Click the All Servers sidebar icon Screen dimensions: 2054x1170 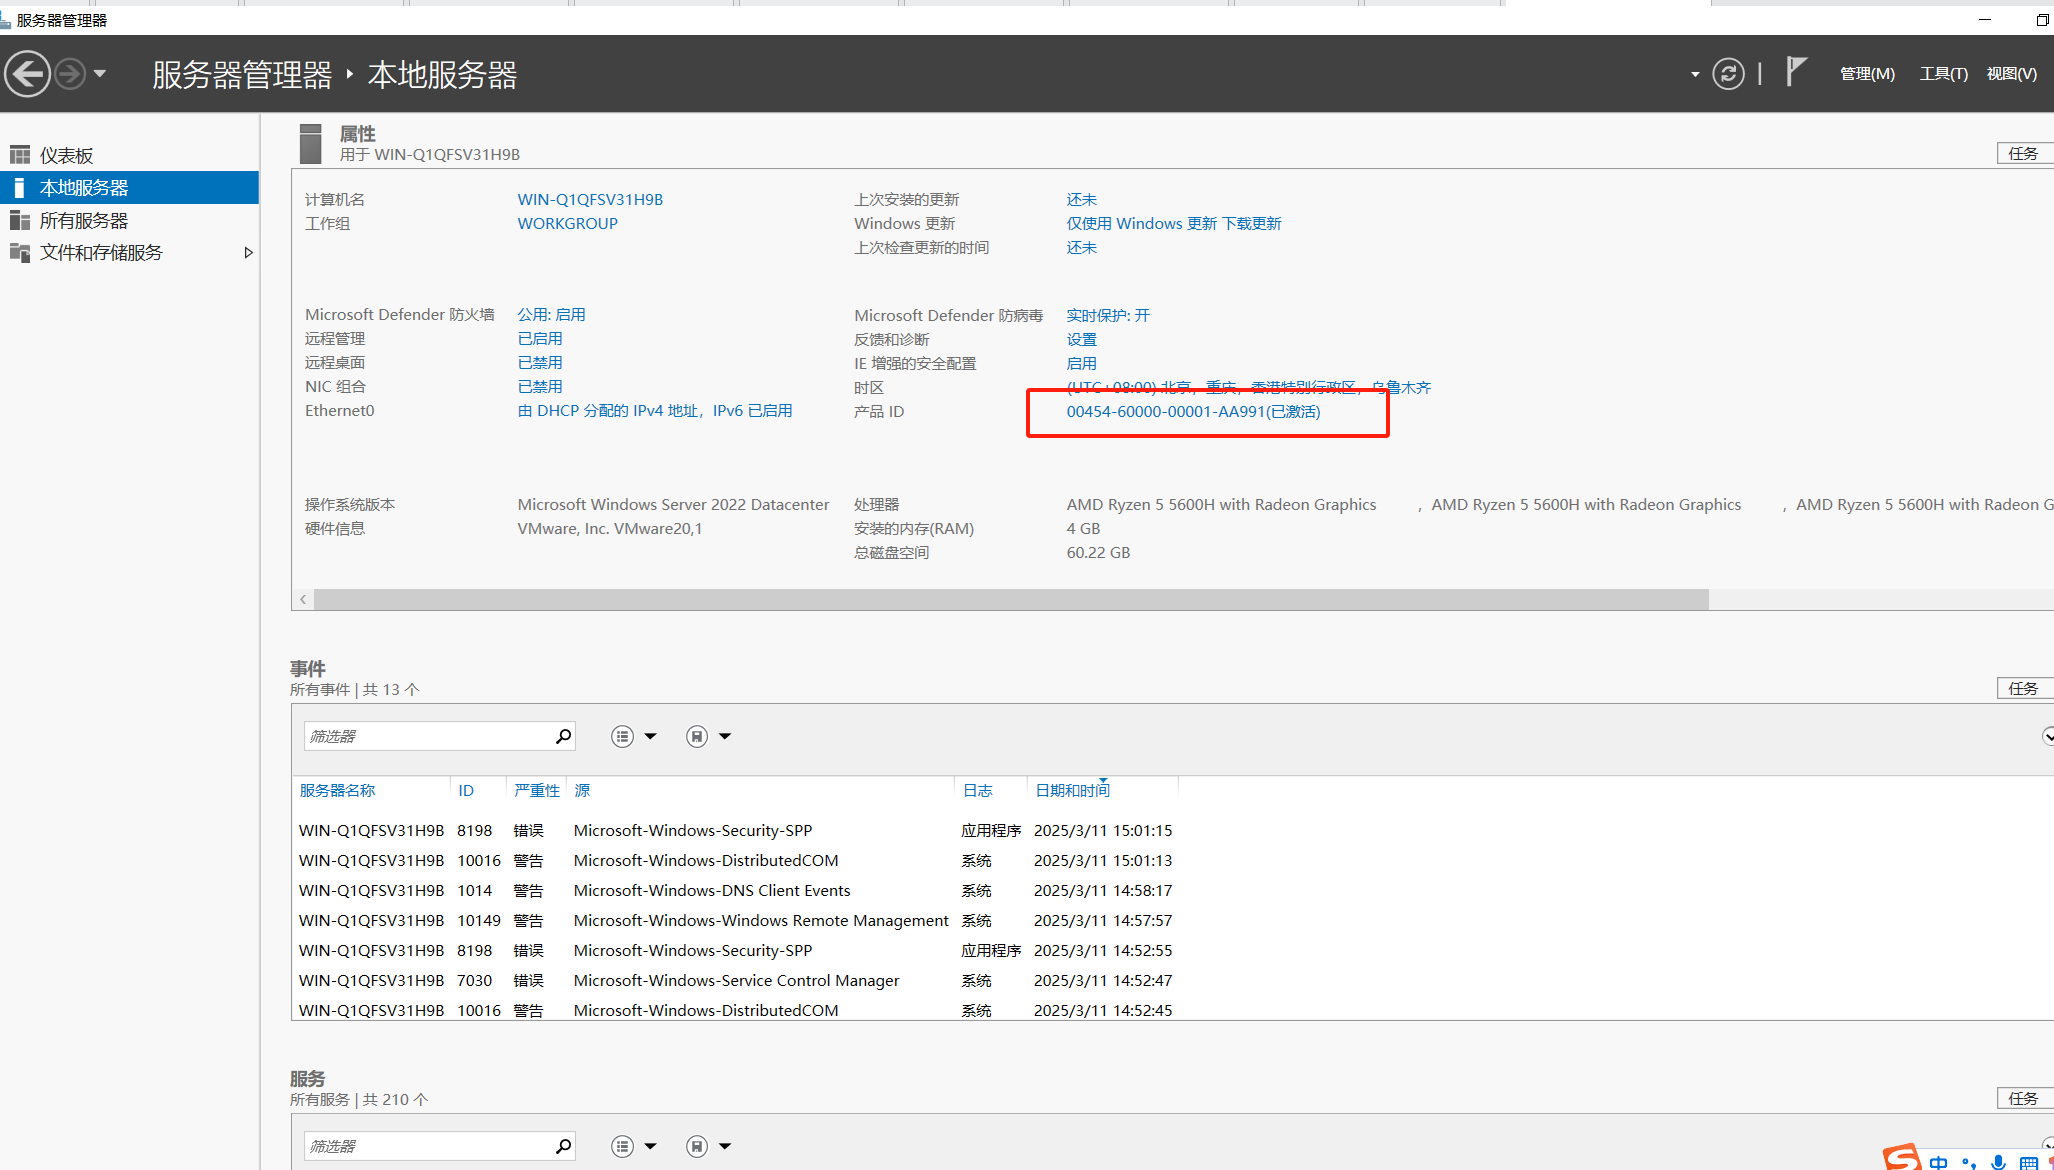click(20, 220)
